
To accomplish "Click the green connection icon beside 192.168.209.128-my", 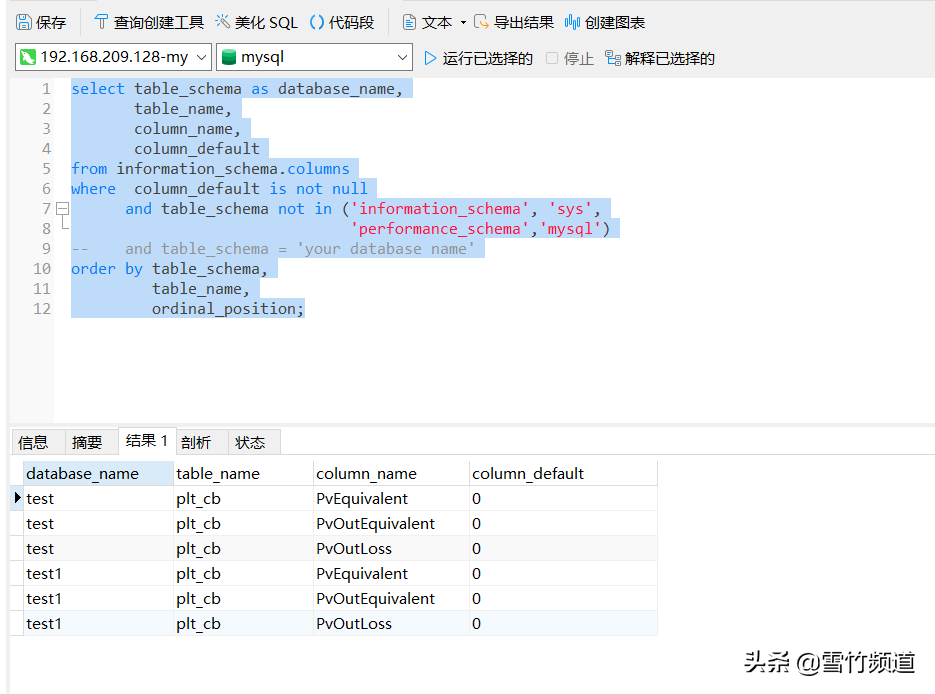I will 23,57.
